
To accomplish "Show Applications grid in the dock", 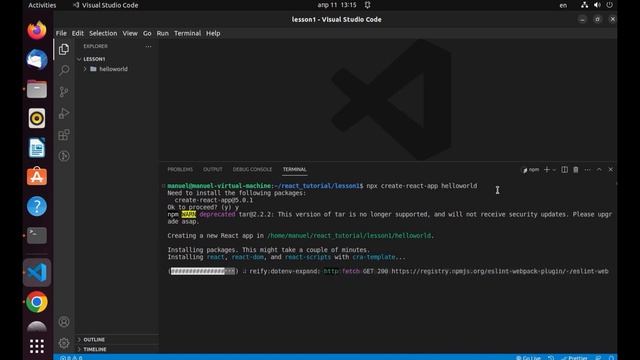I will pos(37,346).
